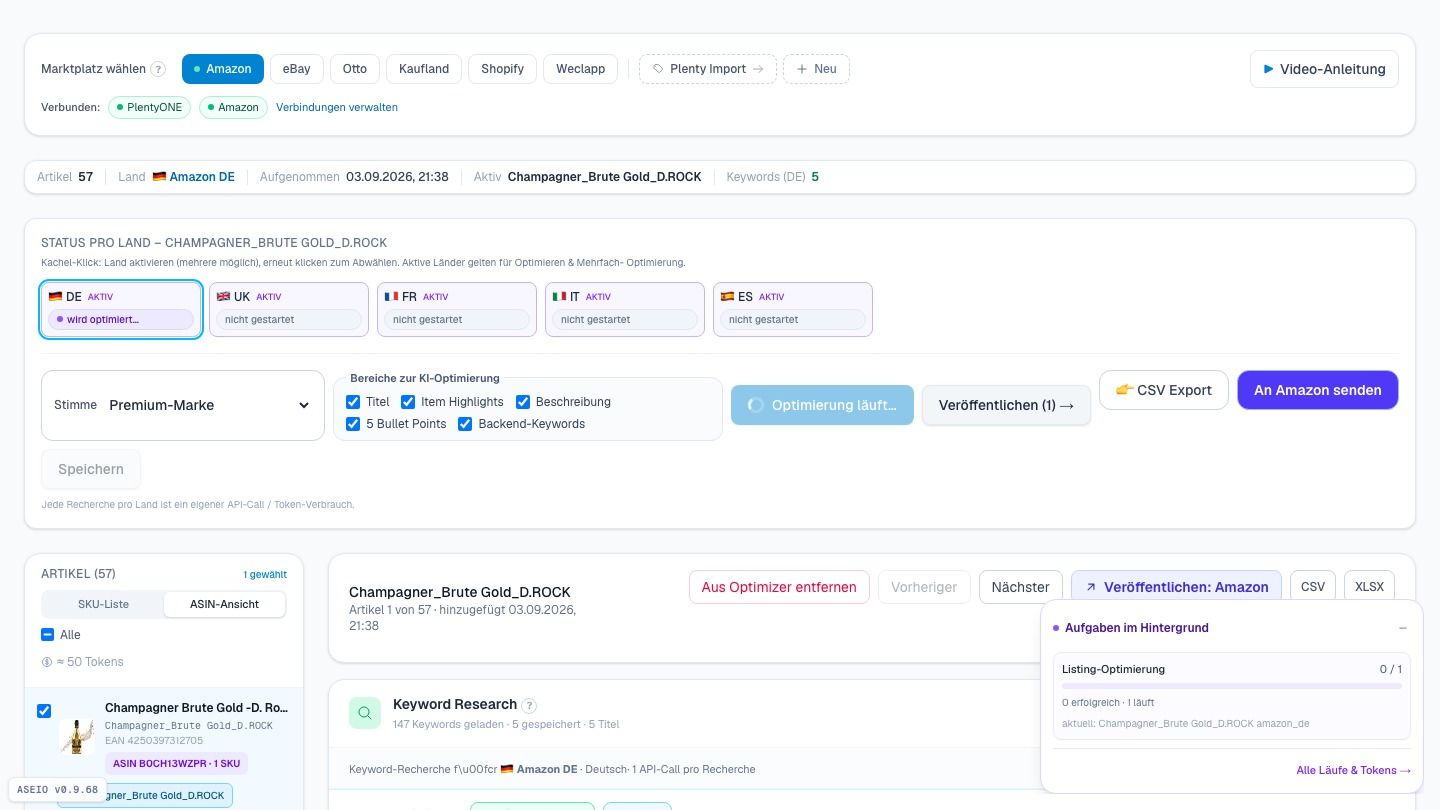
Task: Click the Amazon connected badge
Action: coord(233,107)
